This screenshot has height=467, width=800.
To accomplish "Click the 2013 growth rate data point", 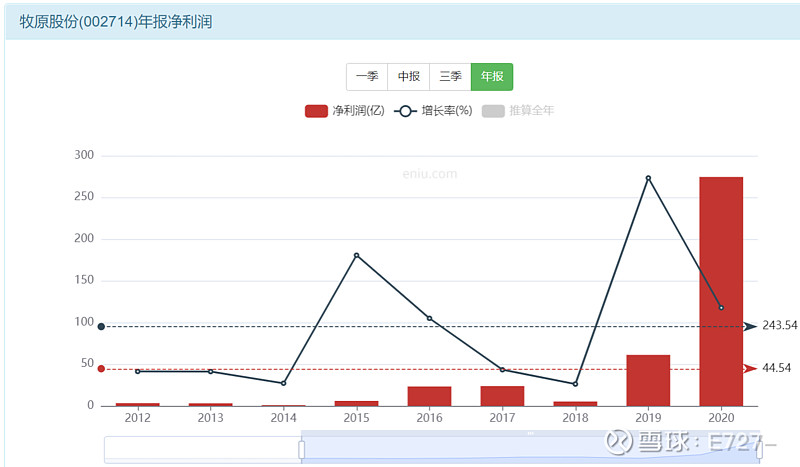I will tap(210, 372).
